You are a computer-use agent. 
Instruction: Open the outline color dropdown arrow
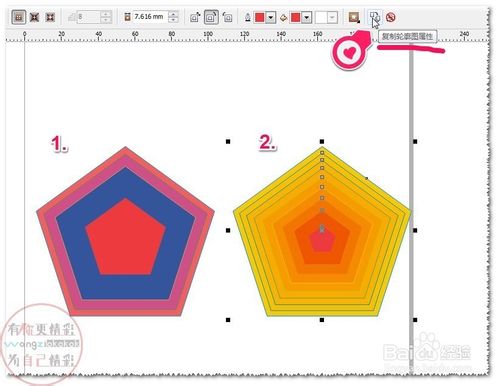tap(271, 17)
